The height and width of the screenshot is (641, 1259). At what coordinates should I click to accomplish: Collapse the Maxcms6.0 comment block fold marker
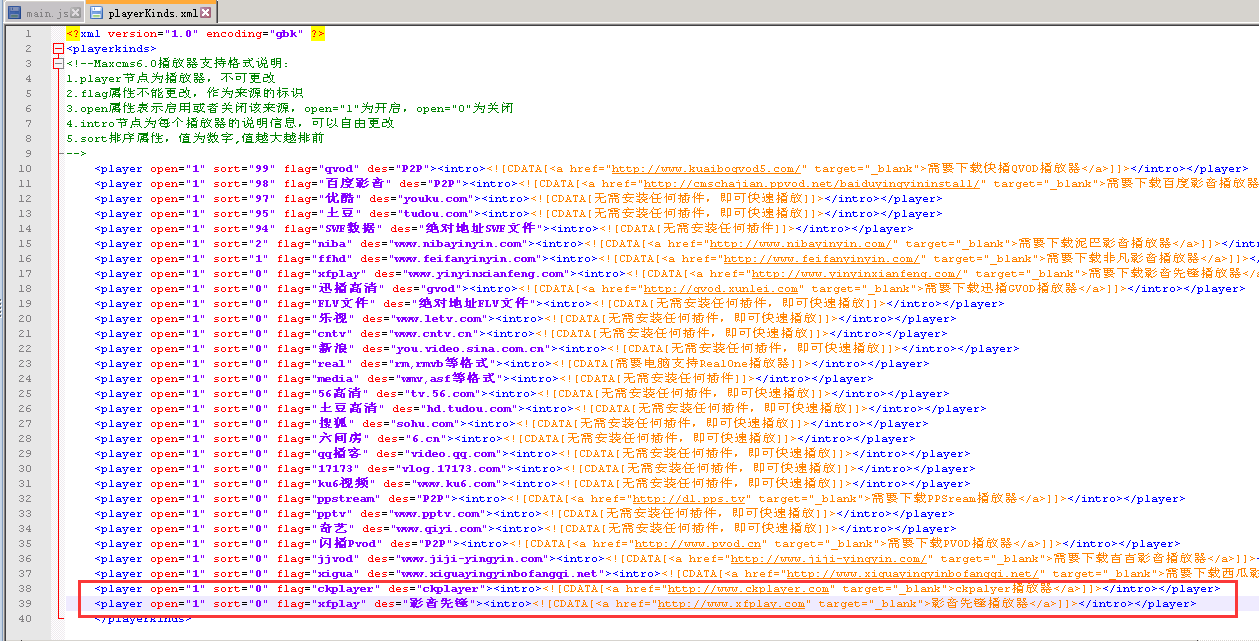(57, 63)
